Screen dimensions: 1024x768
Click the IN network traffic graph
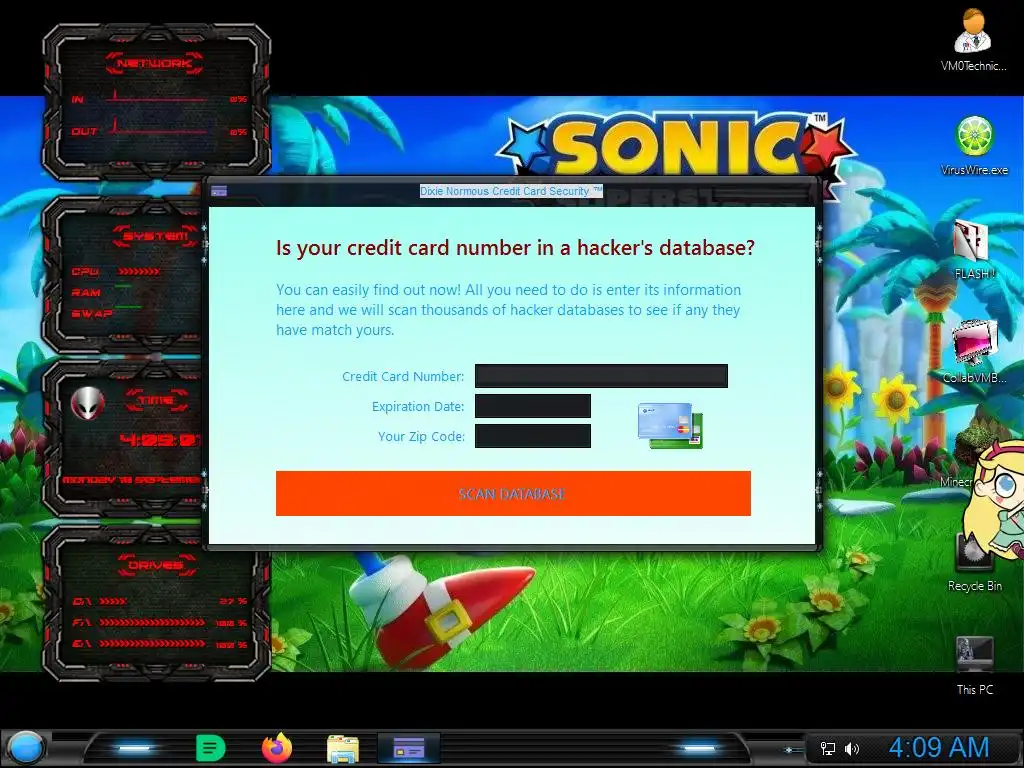(x=159, y=97)
